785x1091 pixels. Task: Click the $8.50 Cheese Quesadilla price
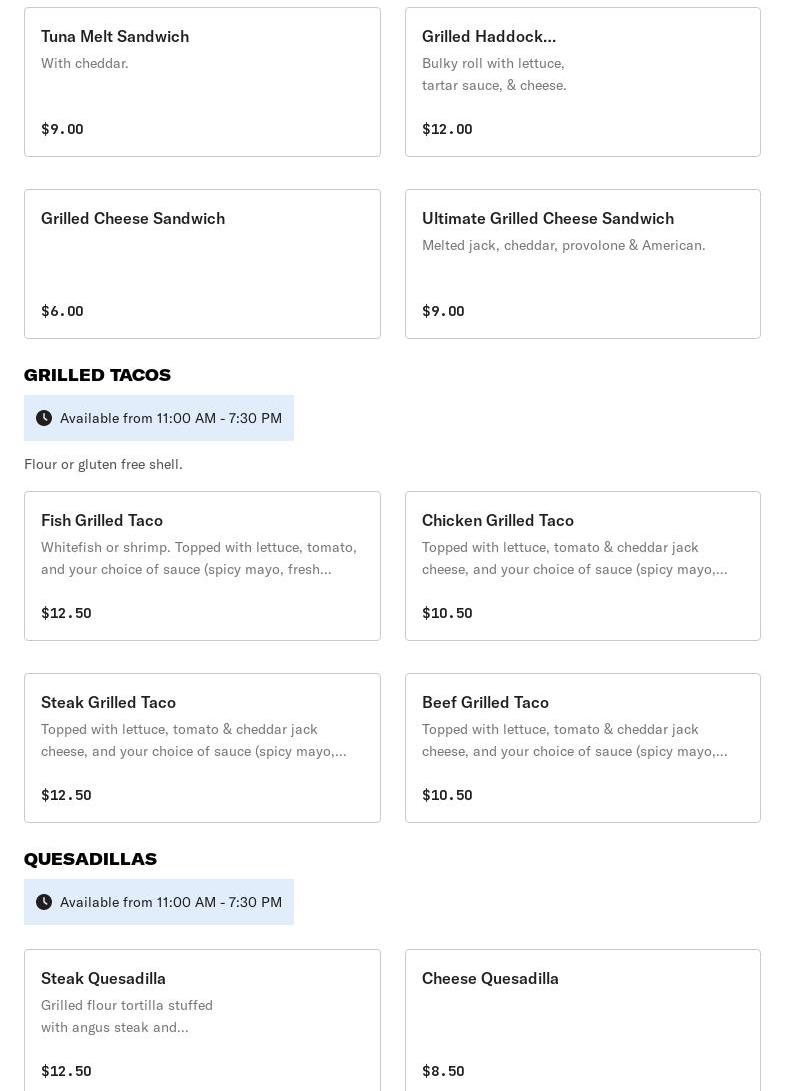click(x=443, y=1071)
